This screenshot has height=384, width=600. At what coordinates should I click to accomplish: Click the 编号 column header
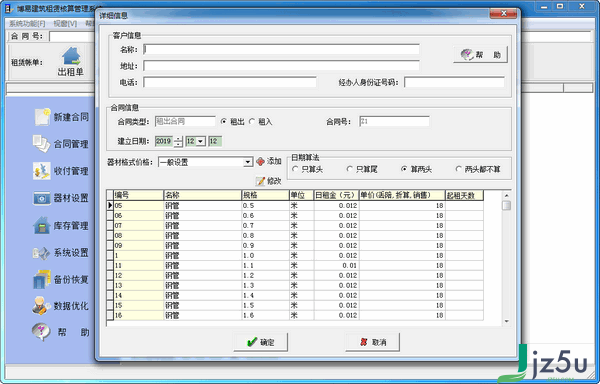click(139, 195)
